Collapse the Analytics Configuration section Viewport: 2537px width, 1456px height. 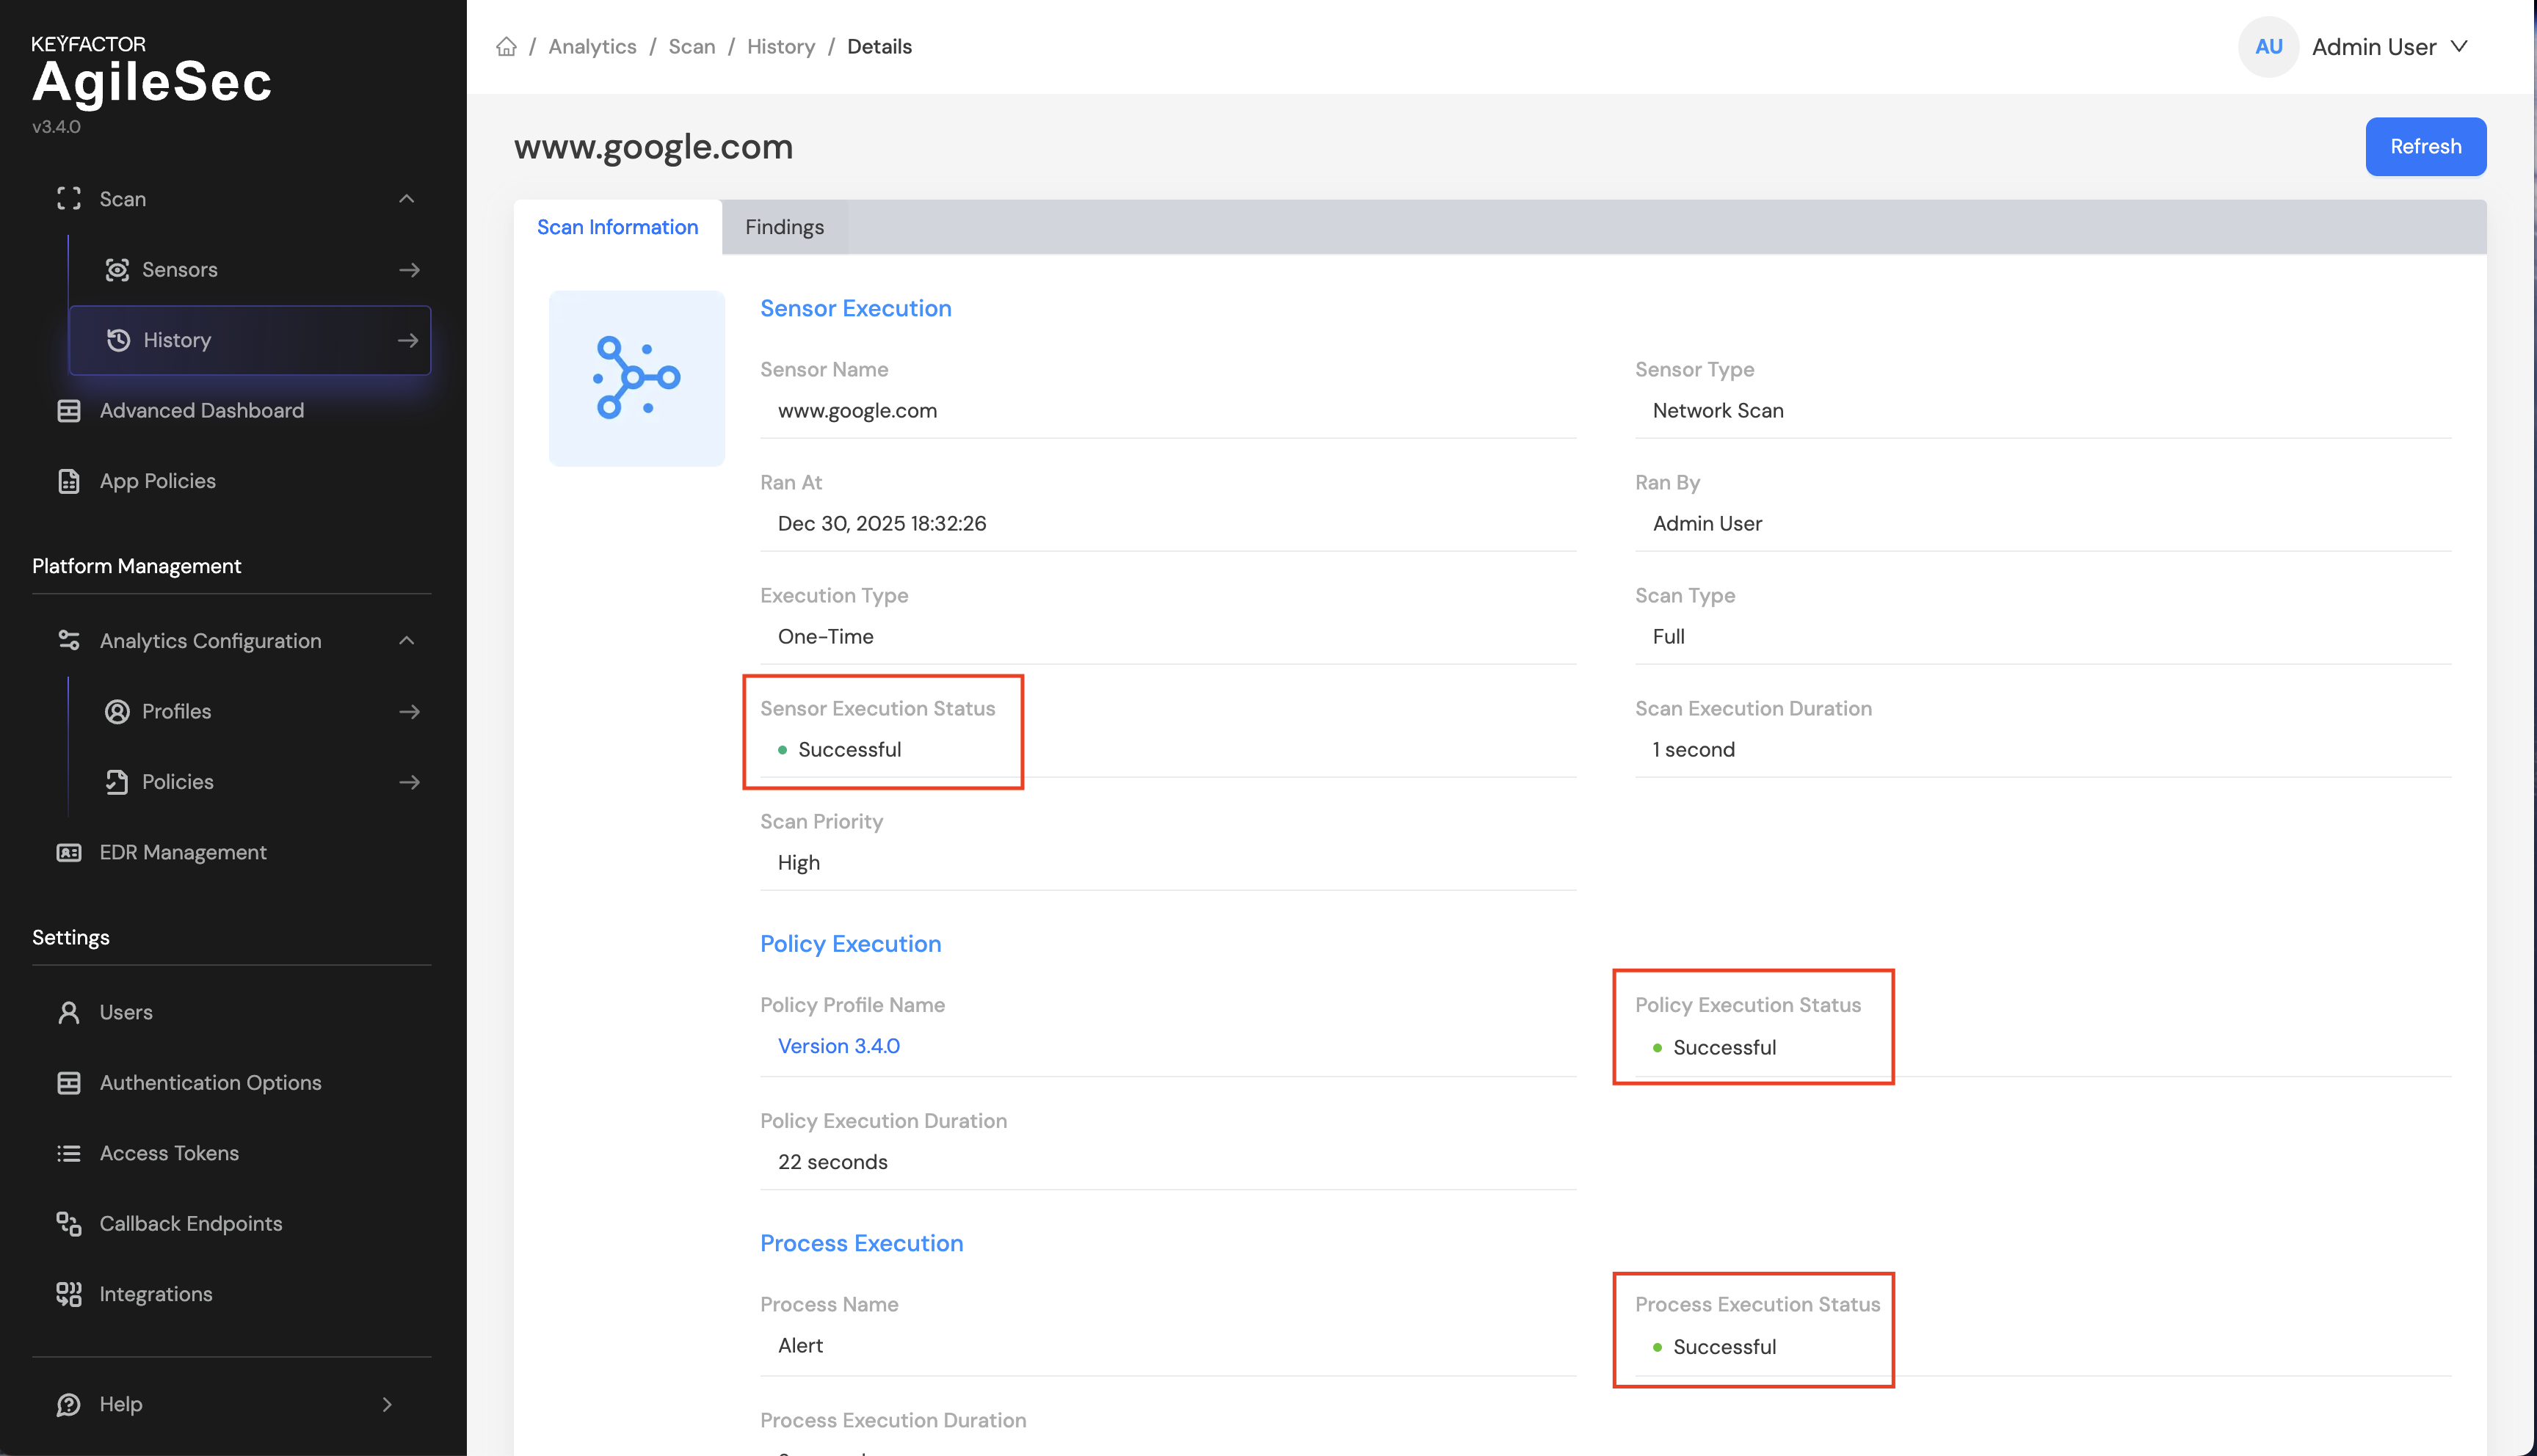(406, 641)
